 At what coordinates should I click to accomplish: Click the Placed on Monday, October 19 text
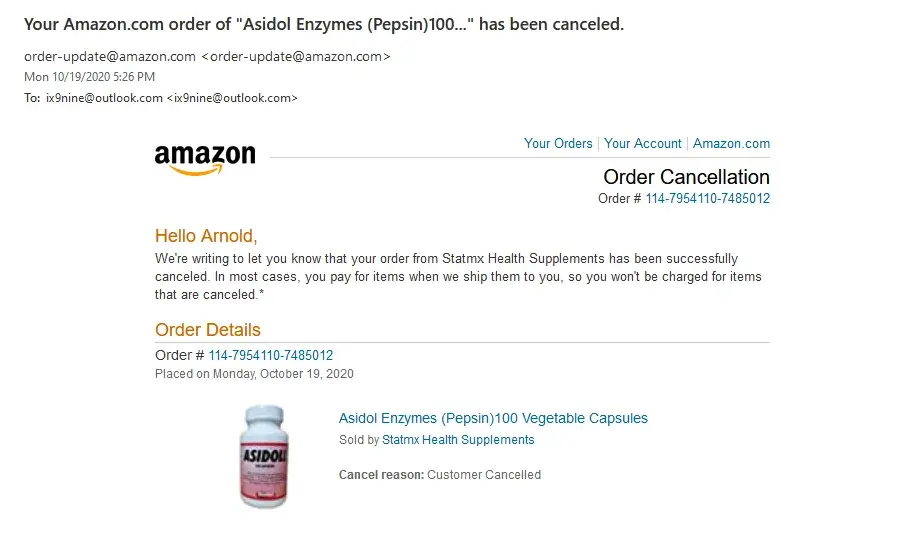254,374
